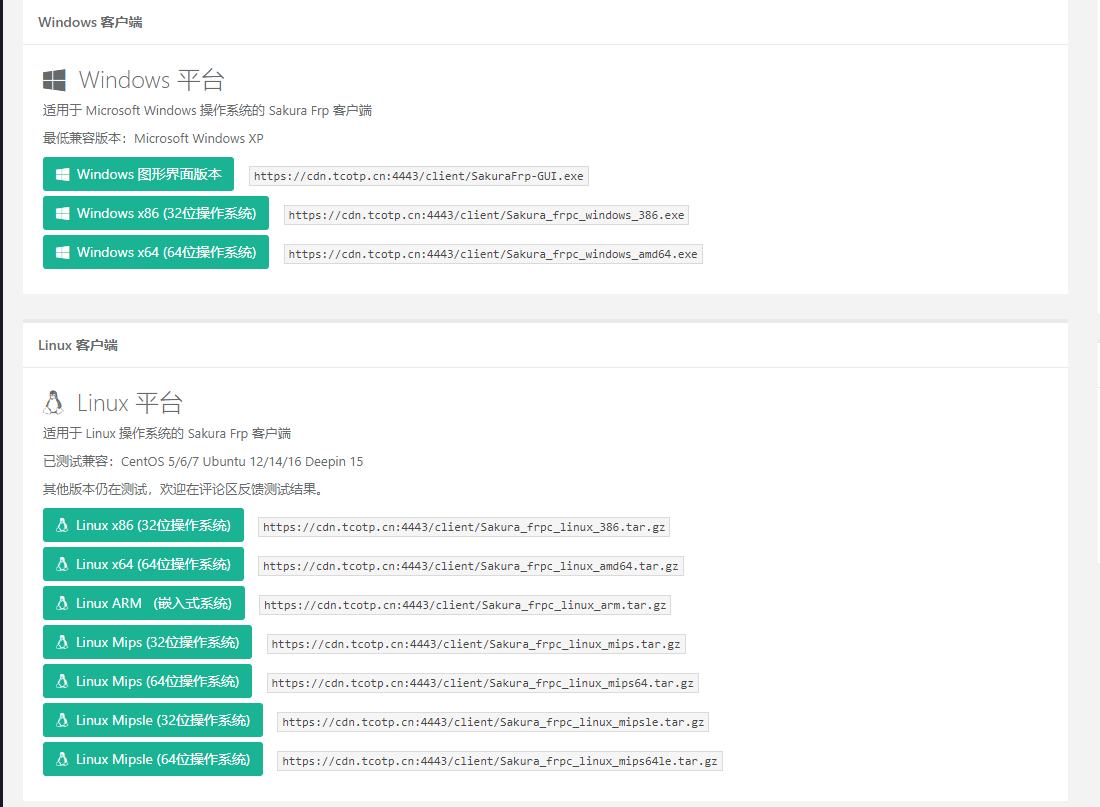Click the large Windows logo beside Windows 平台

click(x=55, y=80)
